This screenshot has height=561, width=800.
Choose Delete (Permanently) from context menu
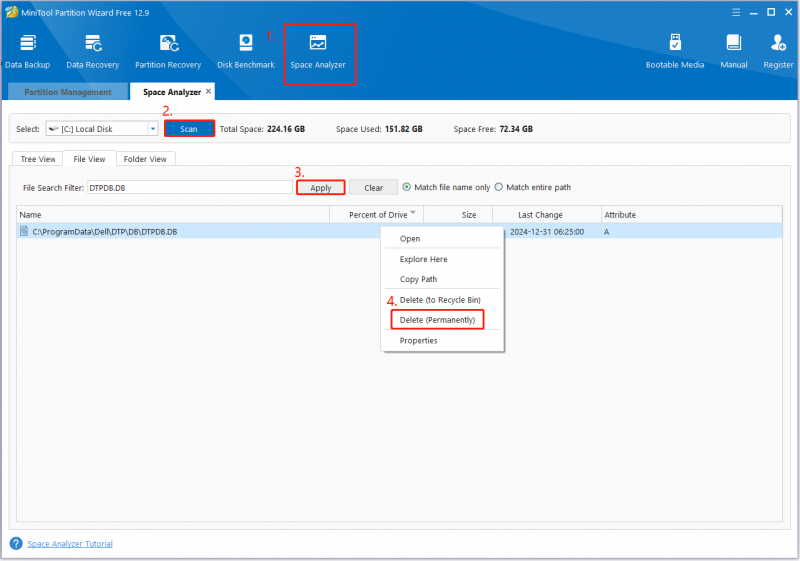tap(437, 320)
